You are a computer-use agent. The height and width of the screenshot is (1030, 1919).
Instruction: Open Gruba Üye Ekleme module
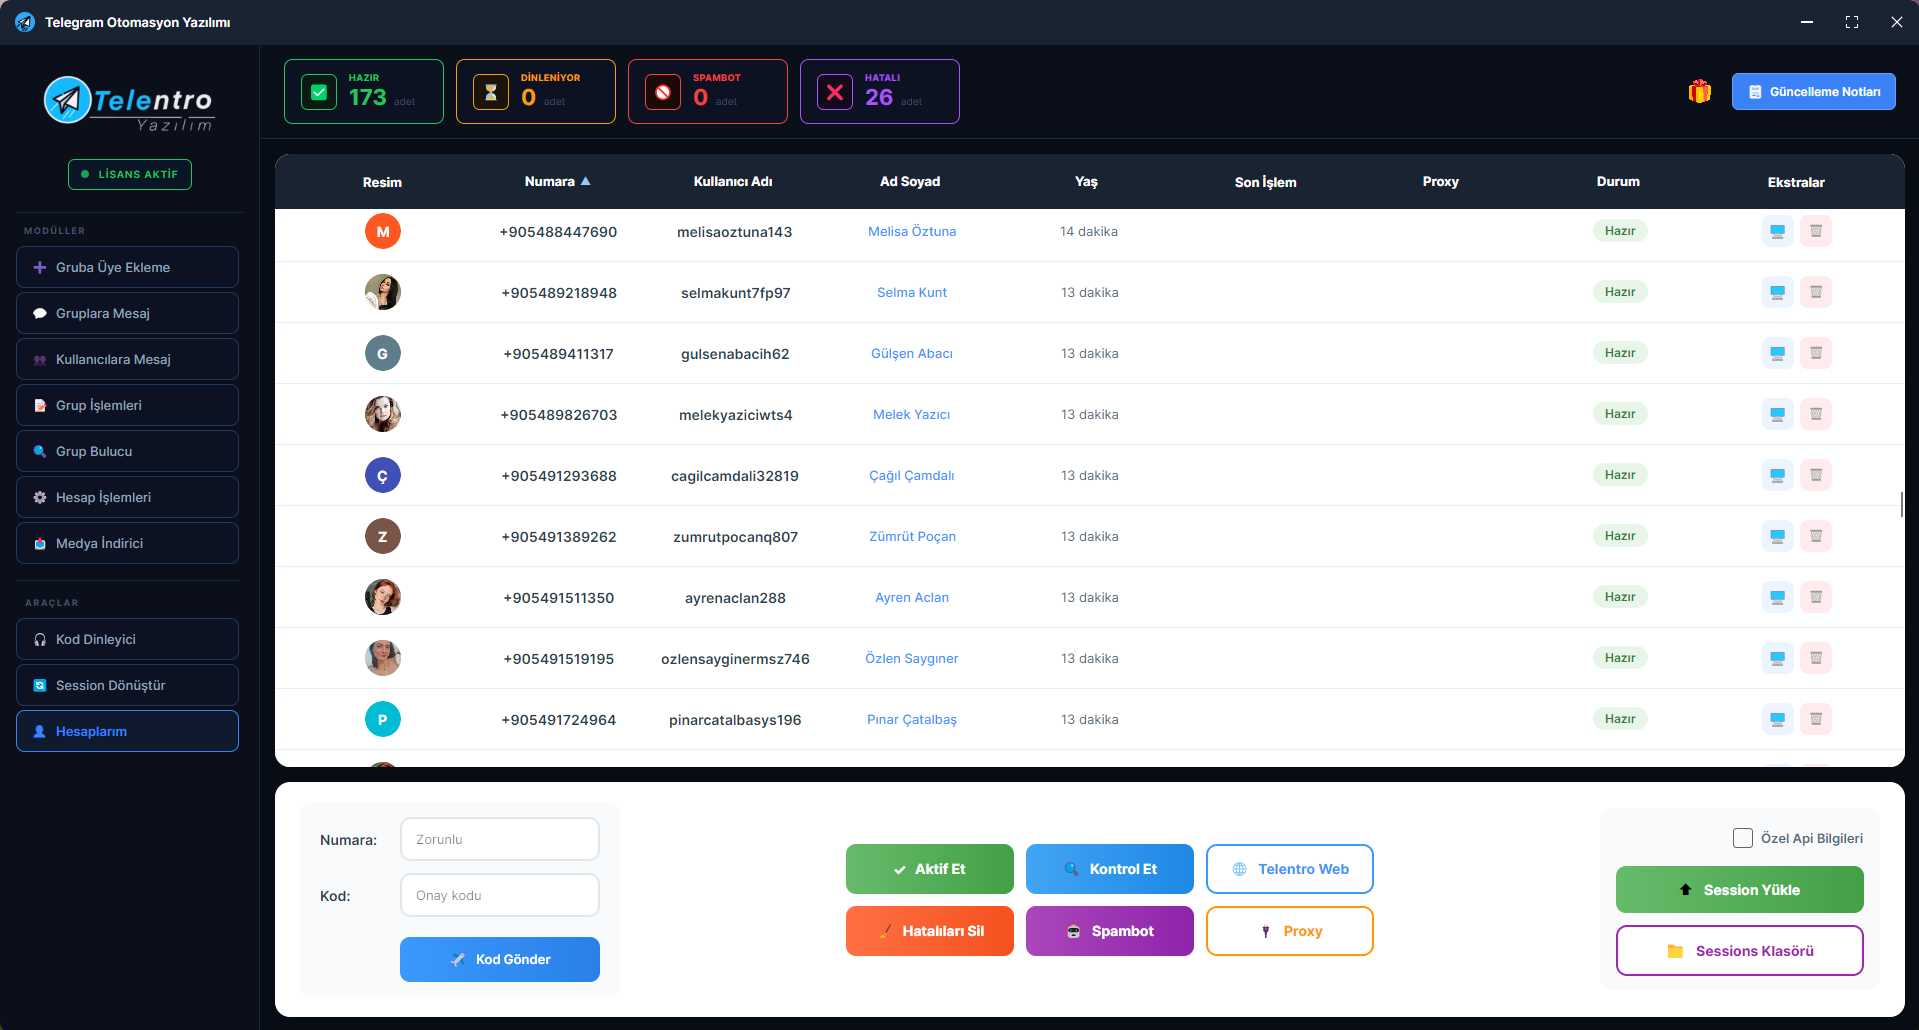(127, 268)
